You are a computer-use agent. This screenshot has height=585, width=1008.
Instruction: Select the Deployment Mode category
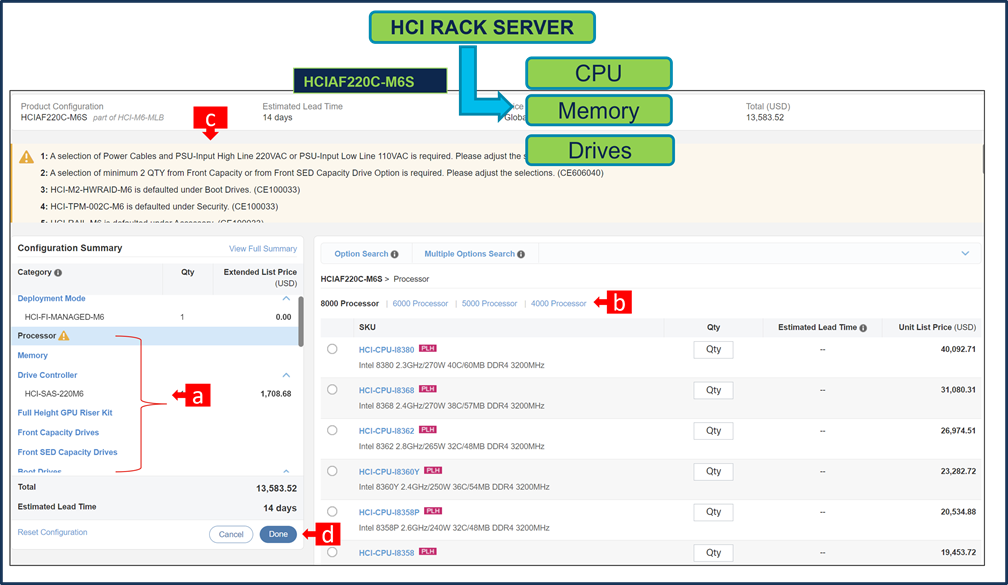click(51, 299)
